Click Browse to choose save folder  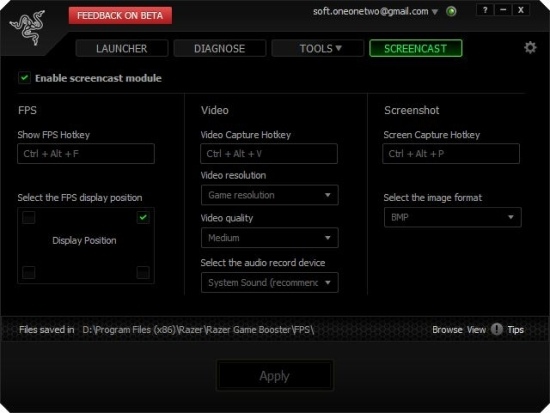click(447, 330)
